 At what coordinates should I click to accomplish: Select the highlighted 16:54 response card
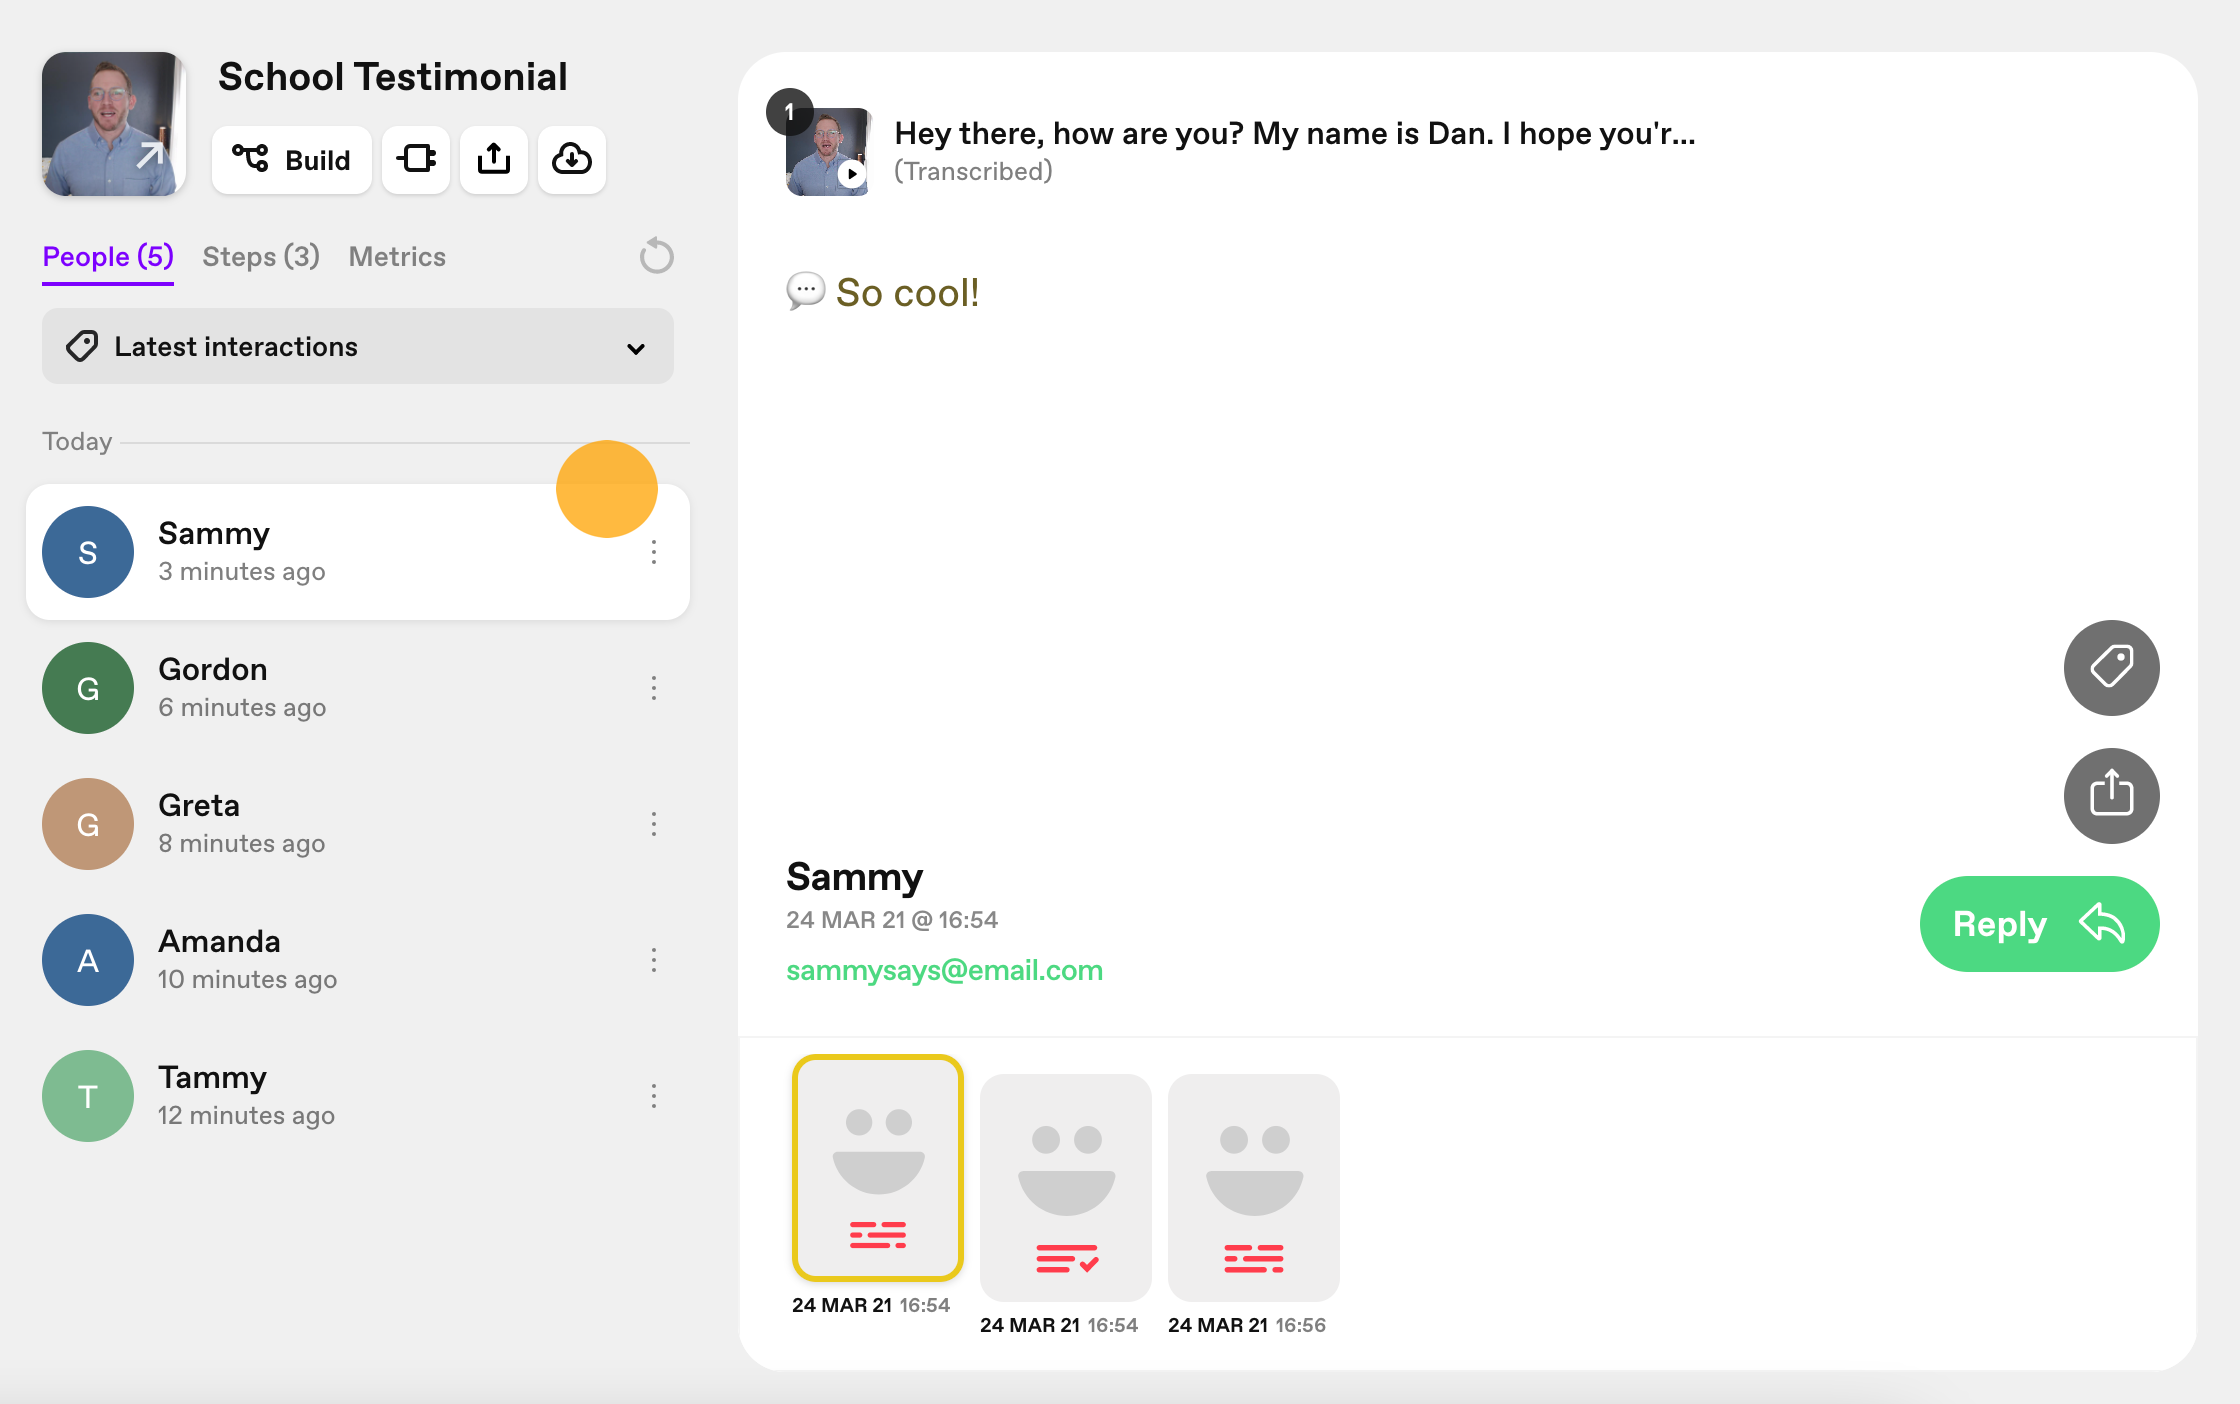pyautogui.click(x=878, y=1168)
